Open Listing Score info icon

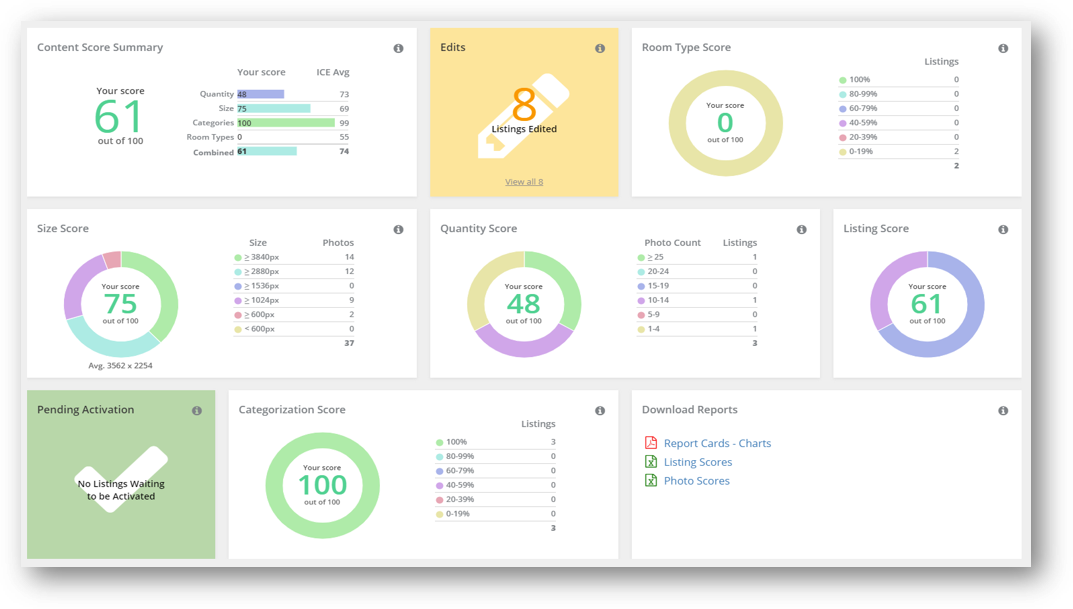click(1003, 230)
